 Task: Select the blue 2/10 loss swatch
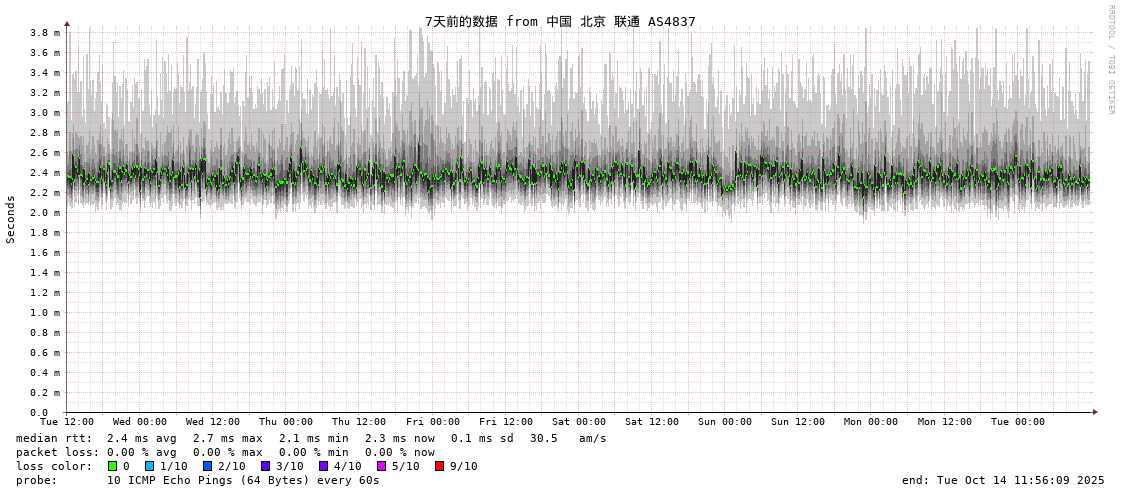pyautogui.click(x=208, y=466)
